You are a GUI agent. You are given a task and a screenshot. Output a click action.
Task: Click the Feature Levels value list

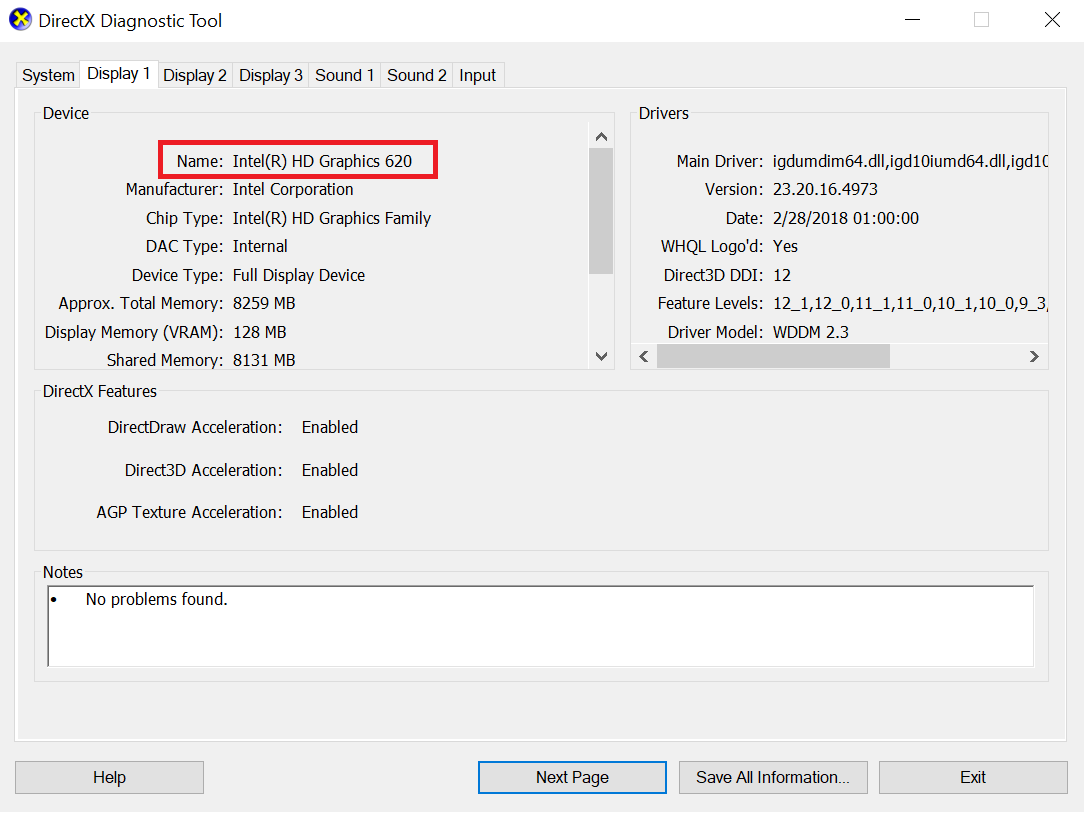coord(910,304)
